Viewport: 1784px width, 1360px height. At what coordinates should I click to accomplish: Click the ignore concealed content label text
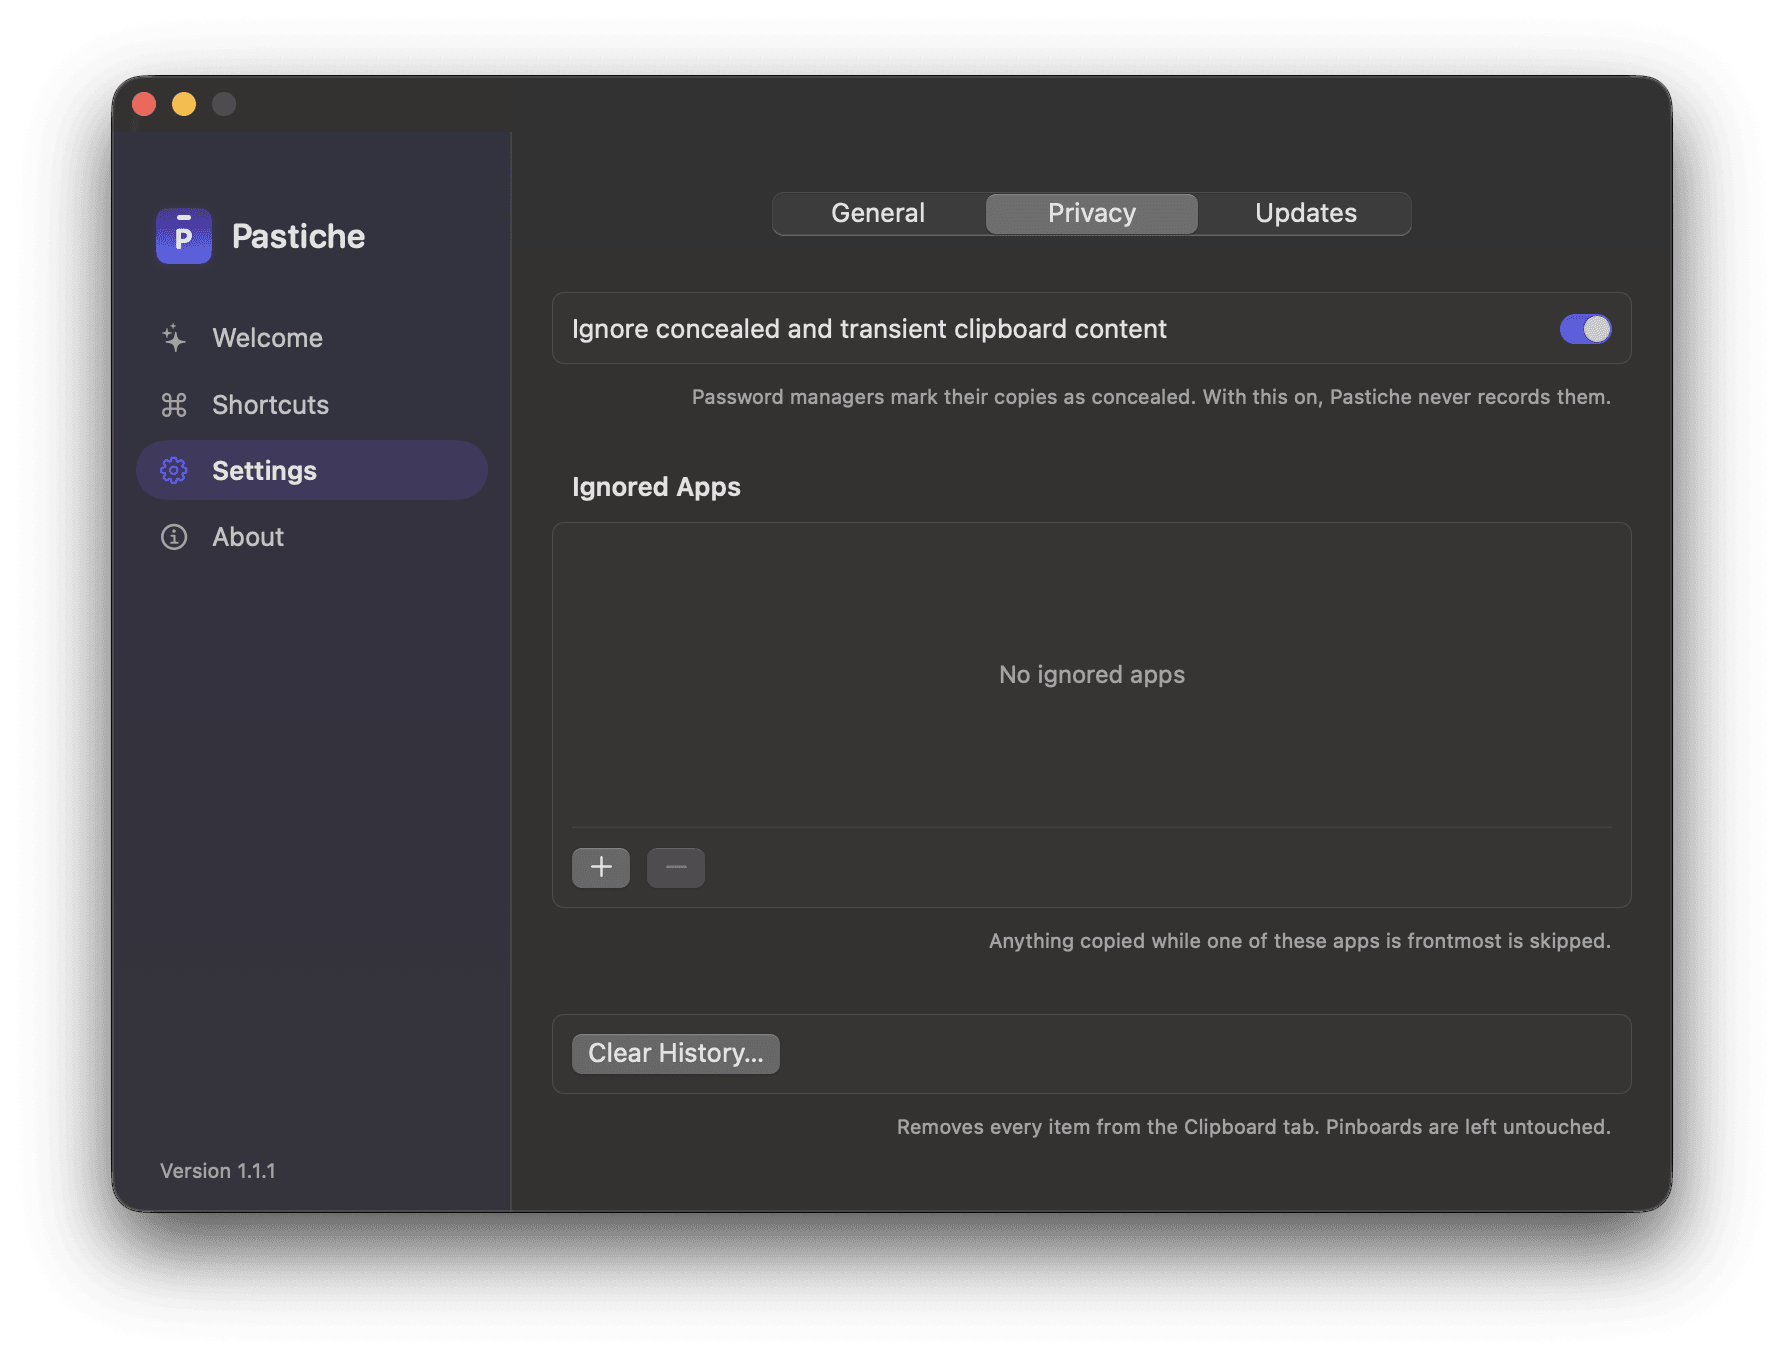tap(869, 329)
